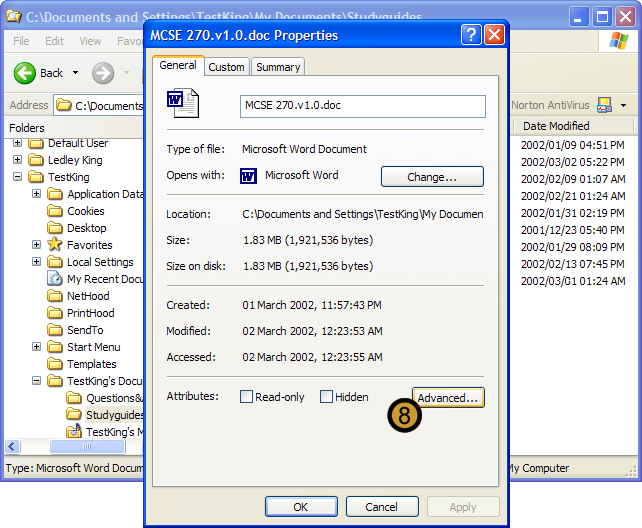The height and width of the screenshot is (528, 642).
Task: Switch to the Custom tab
Action: coord(226,67)
